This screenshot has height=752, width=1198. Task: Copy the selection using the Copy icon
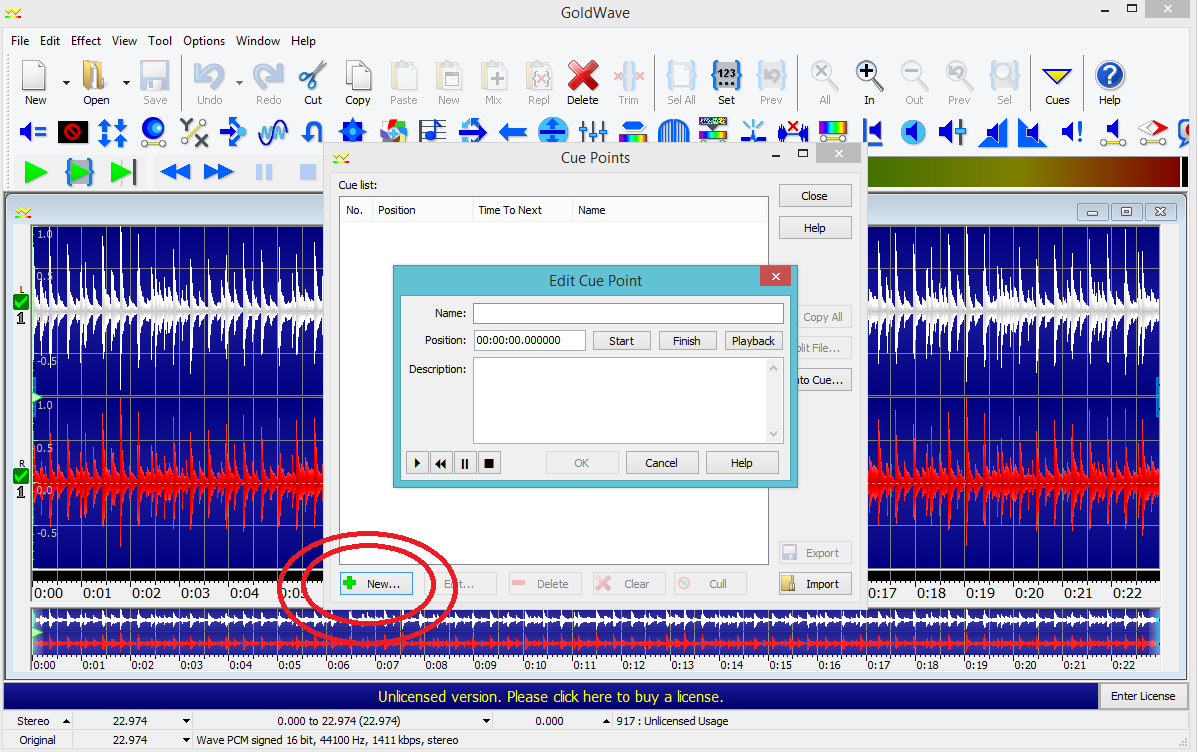[358, 83]
